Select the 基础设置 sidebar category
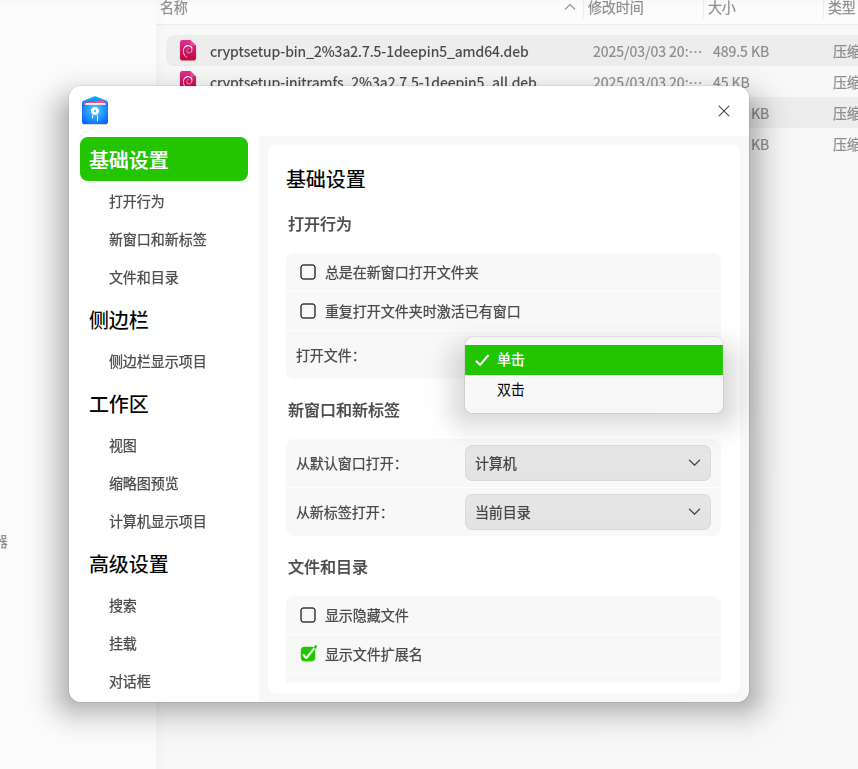Viewport: 858px width, 769px height. (x=164, y=159)
